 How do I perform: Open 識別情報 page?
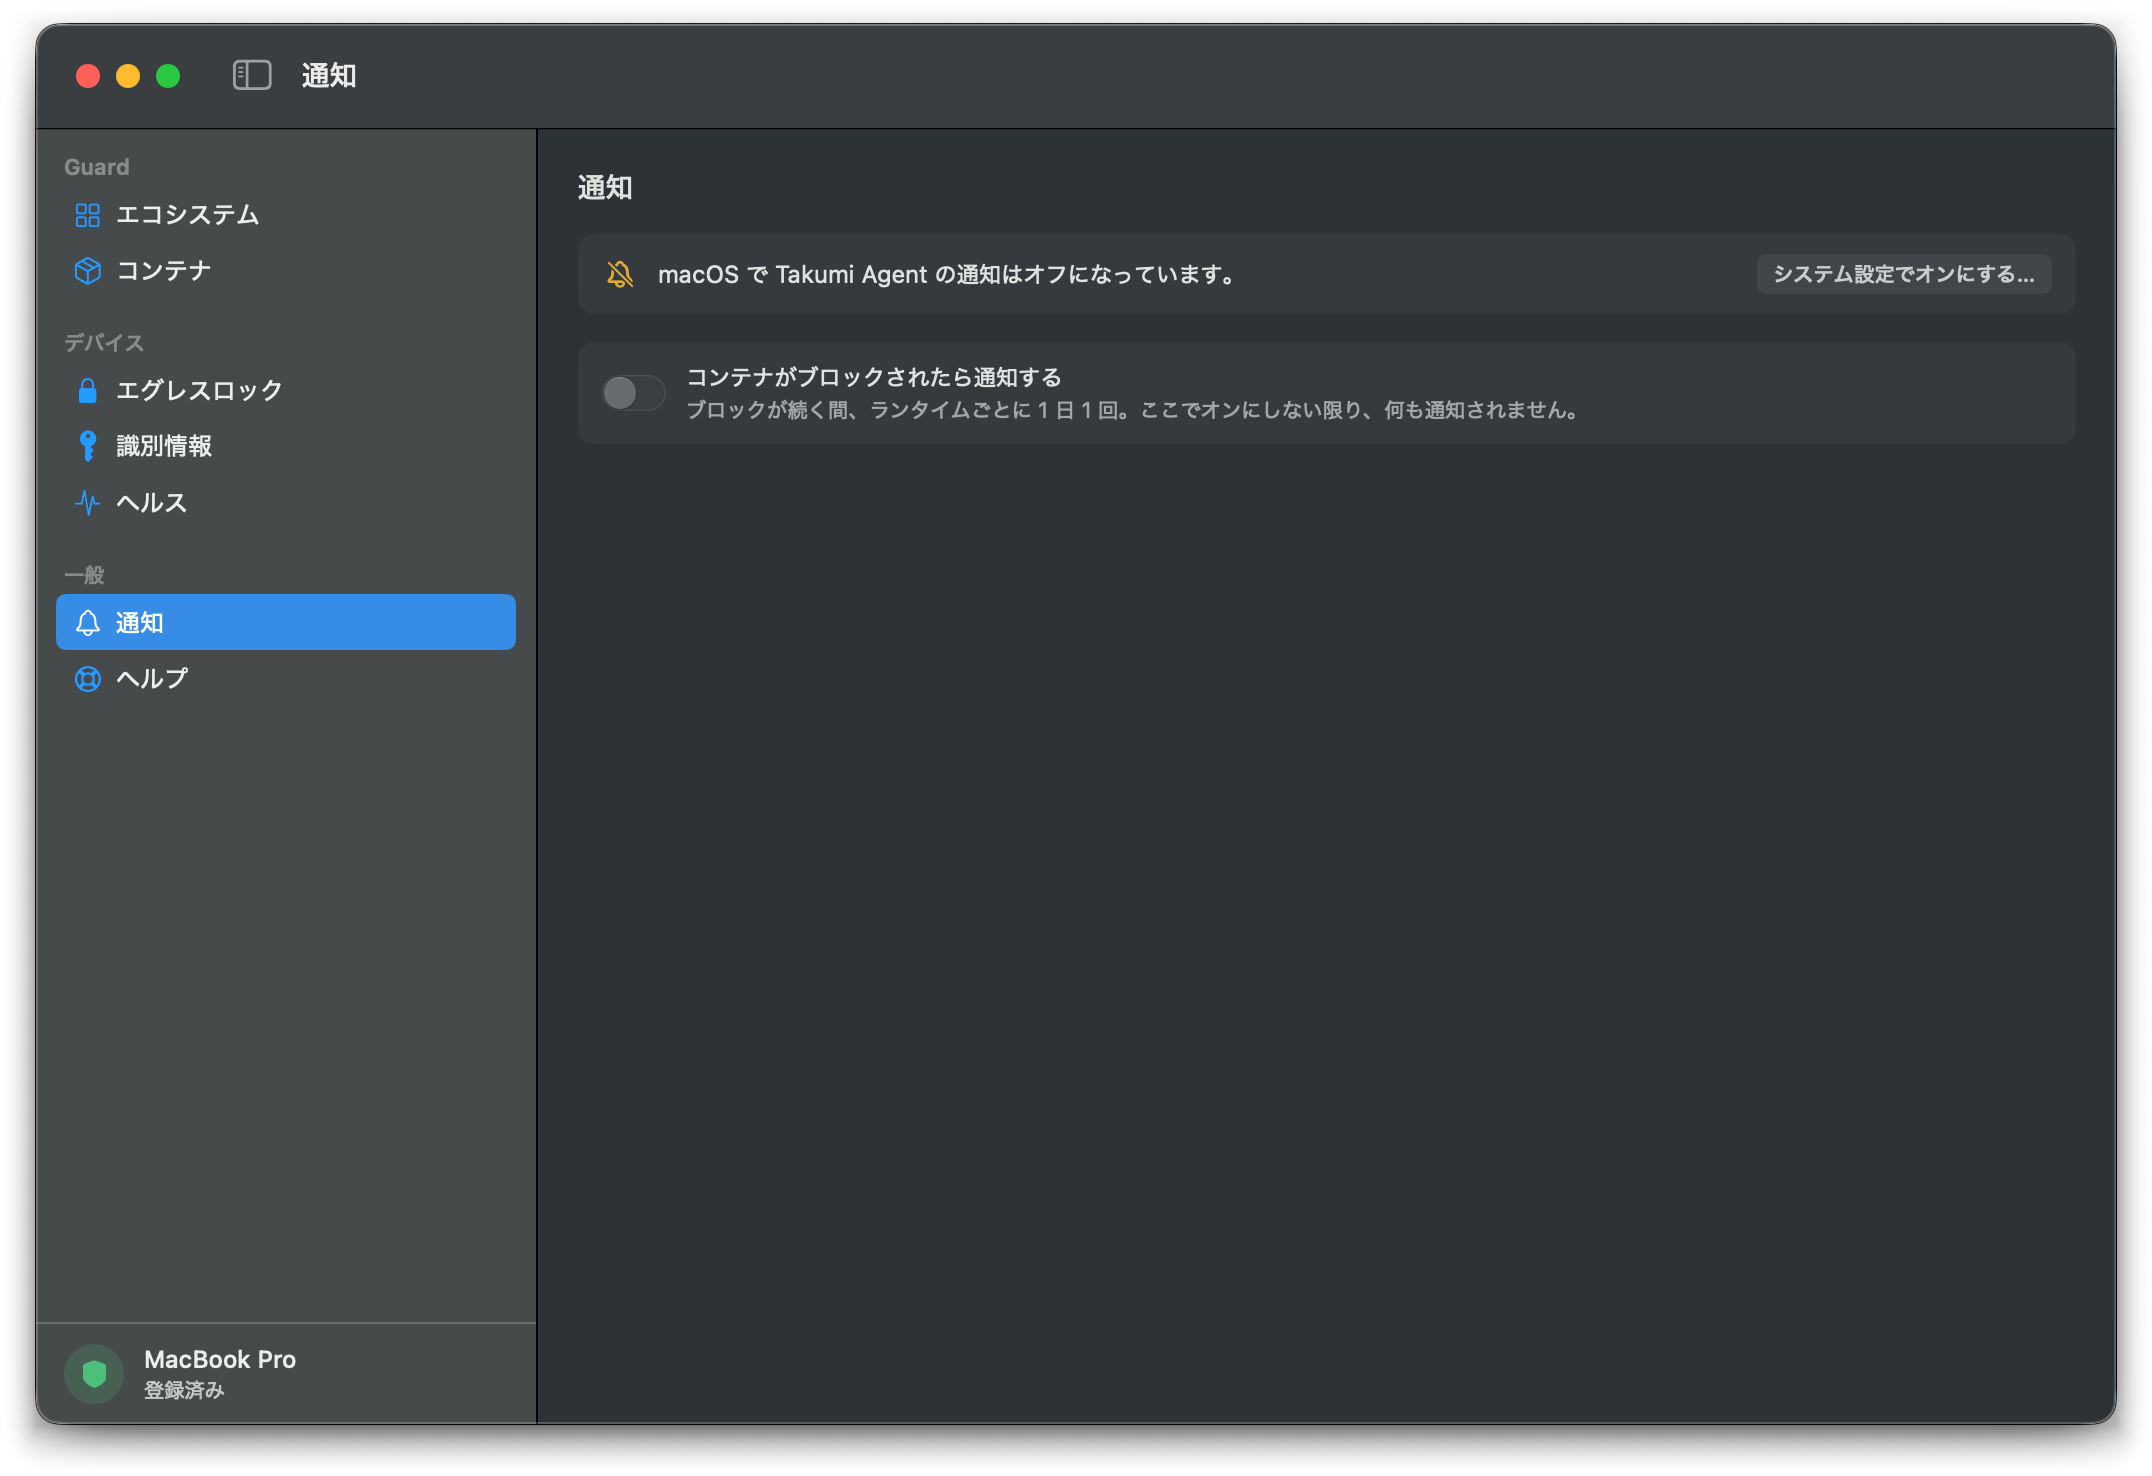pyautogui.click(x=286, y=446)
